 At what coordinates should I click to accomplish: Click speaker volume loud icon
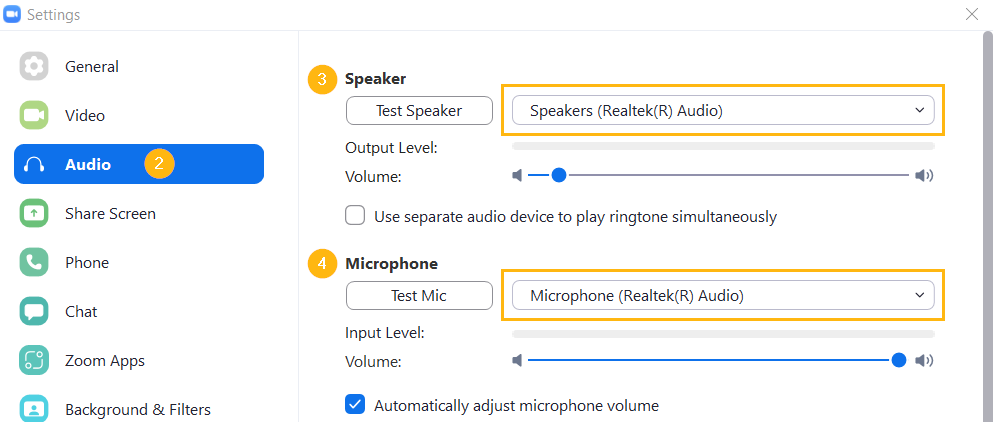pos(924,176)
